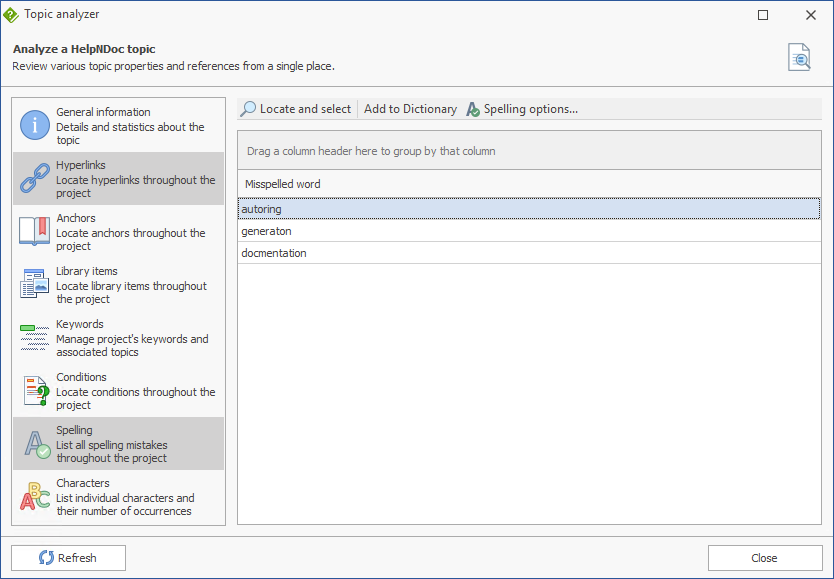834x579 pixels.
Task: Click the Conditions document icon
Action: coord(35,391)
